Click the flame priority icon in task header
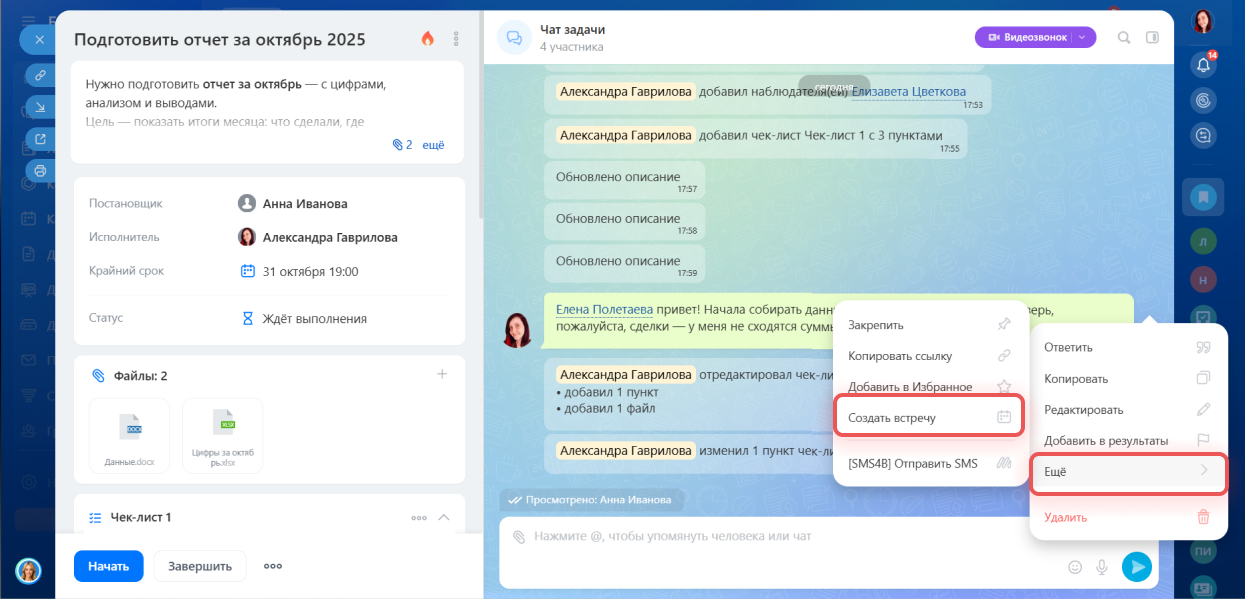The height and width of the screenshot is (599, 1245). pyautogui.click(x=428, y=39)
